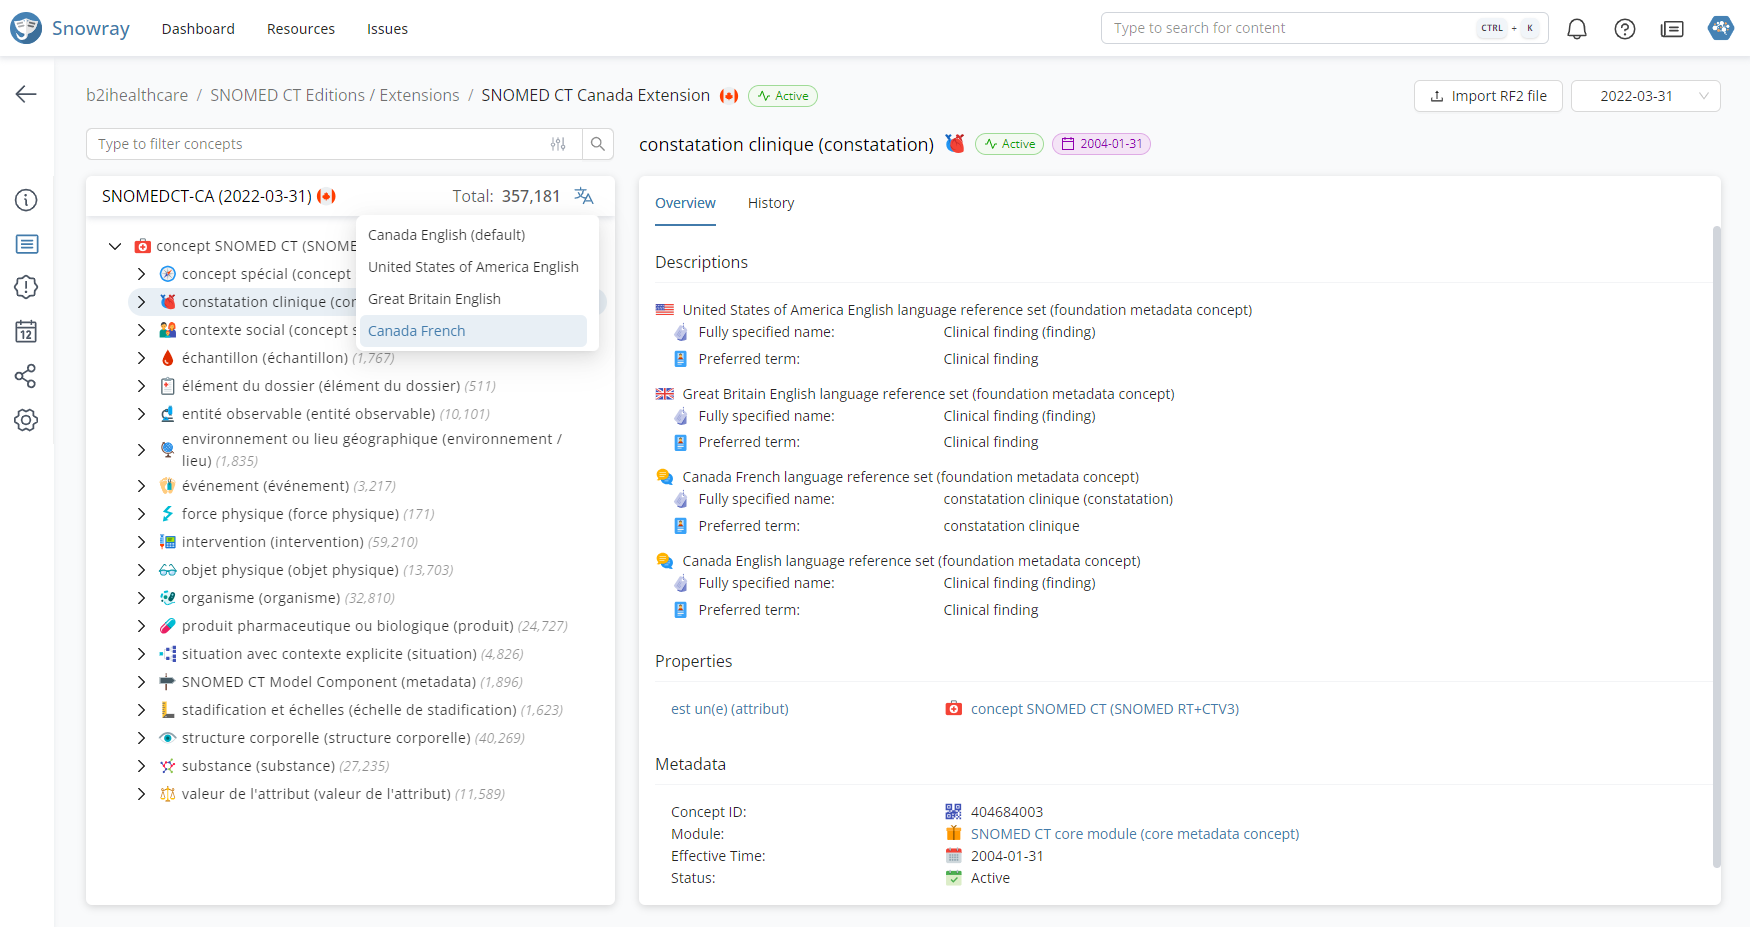The width and height of the screenshot is (1750, 927).
Task: Open the calendar icon in sidebar
Action: 26,332
